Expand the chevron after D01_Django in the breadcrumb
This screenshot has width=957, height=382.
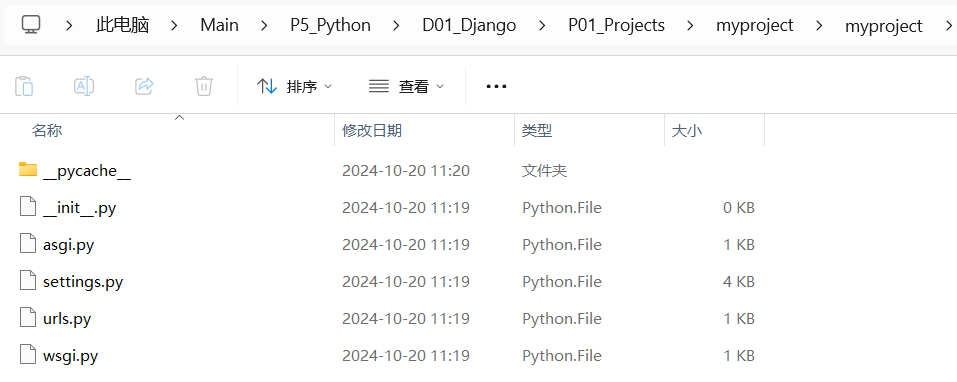[542, 25]
